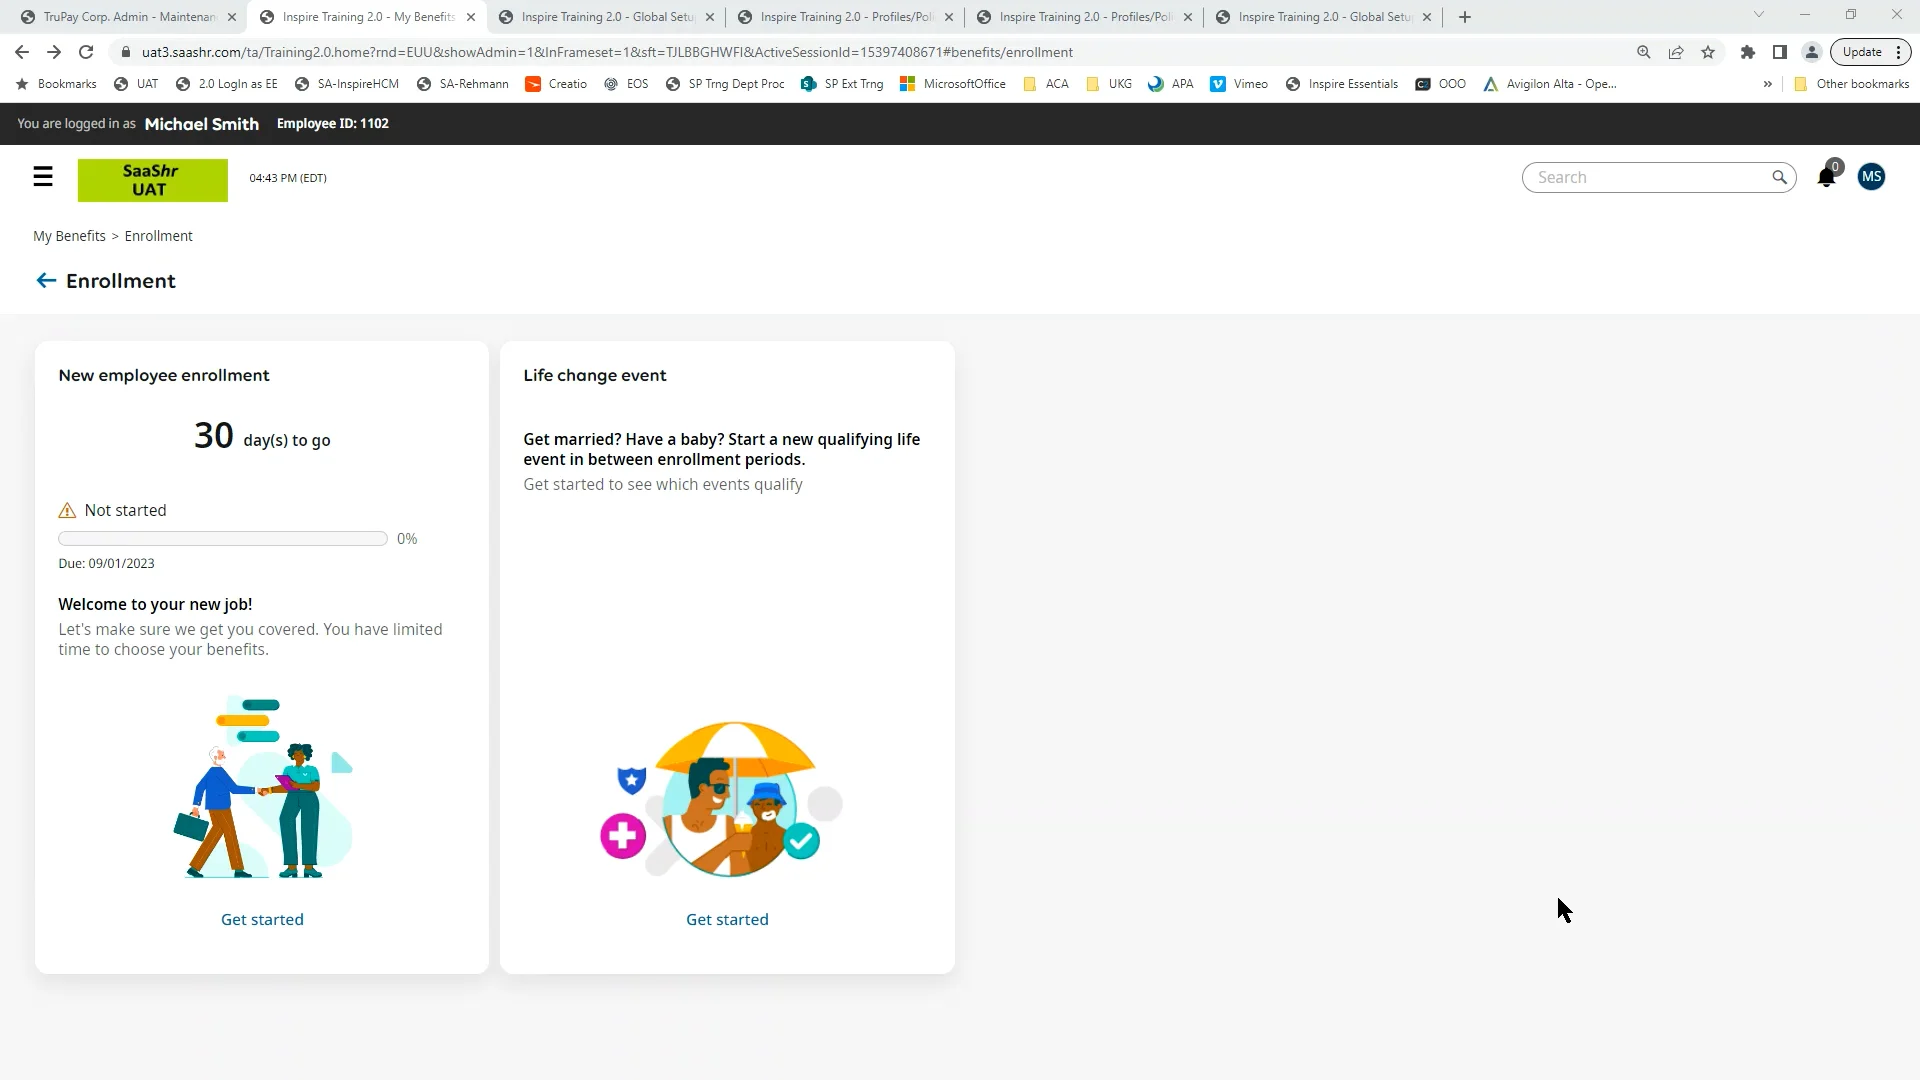Click the Due: 09/01/2023 text
The image size is (1920, 1080).
coord(106,564)
